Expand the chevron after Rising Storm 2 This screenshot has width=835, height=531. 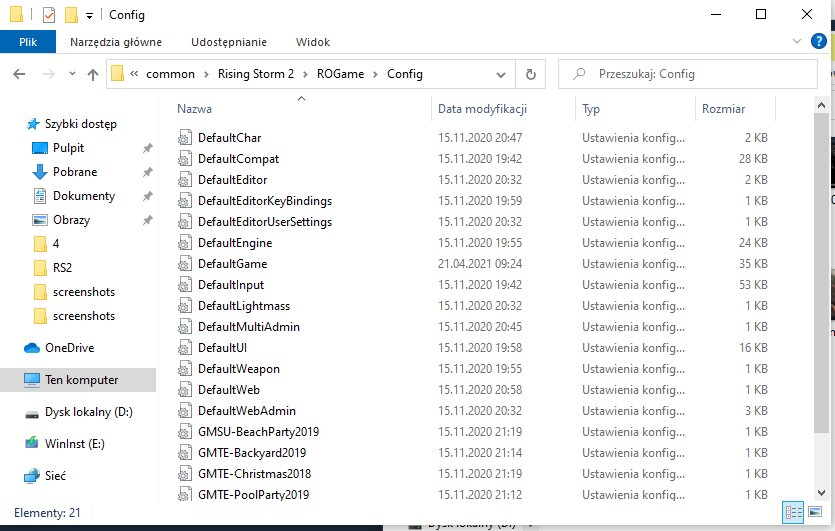305,75
